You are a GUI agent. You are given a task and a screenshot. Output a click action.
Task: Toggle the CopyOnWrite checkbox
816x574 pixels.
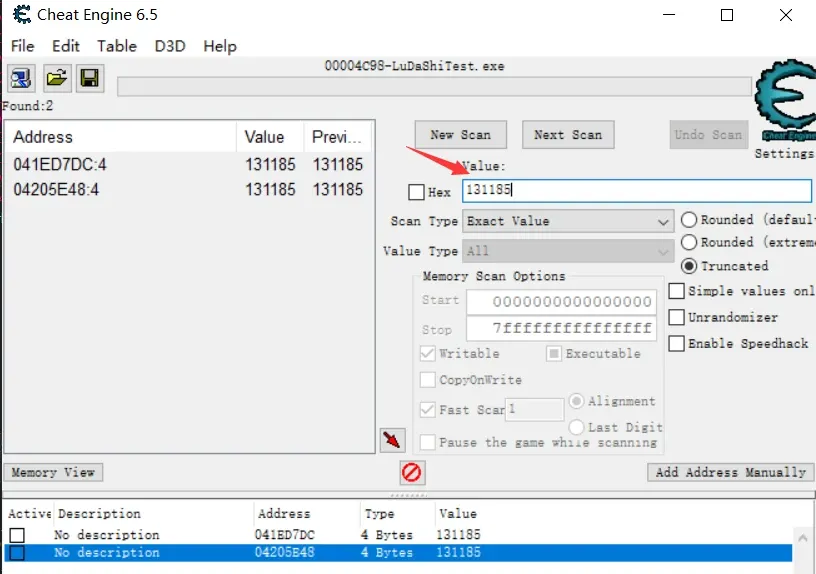427,379
